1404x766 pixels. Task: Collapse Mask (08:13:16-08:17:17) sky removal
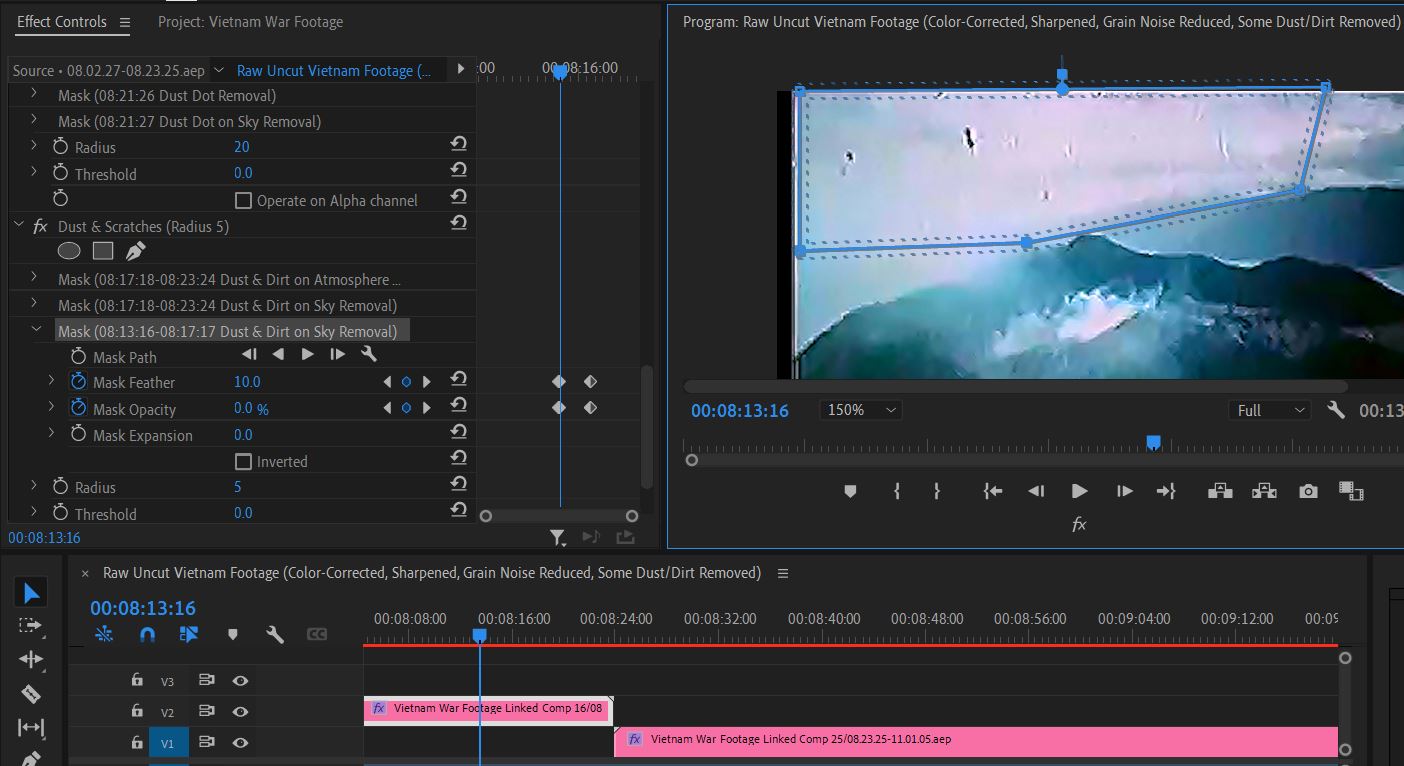36,329
